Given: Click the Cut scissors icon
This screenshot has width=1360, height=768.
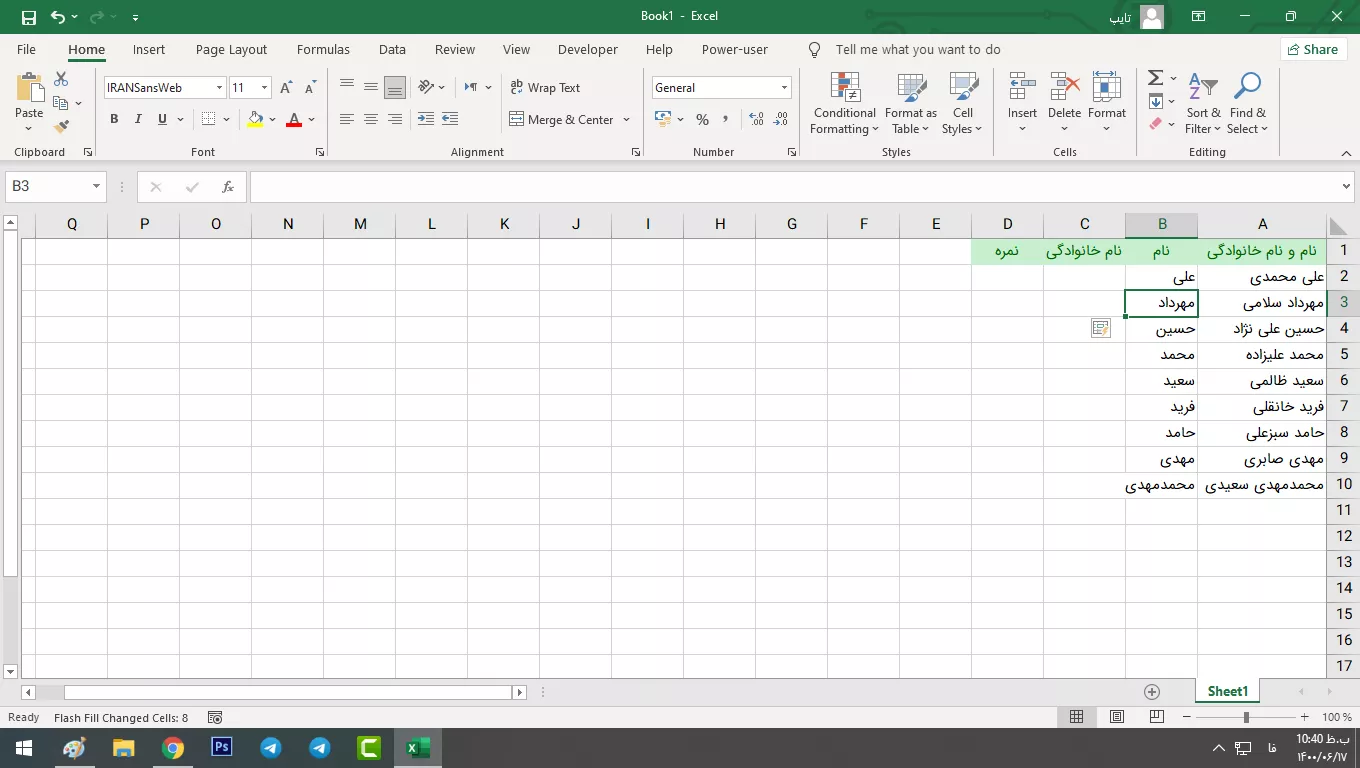Looking at the screenshot, I should point(61,79).
